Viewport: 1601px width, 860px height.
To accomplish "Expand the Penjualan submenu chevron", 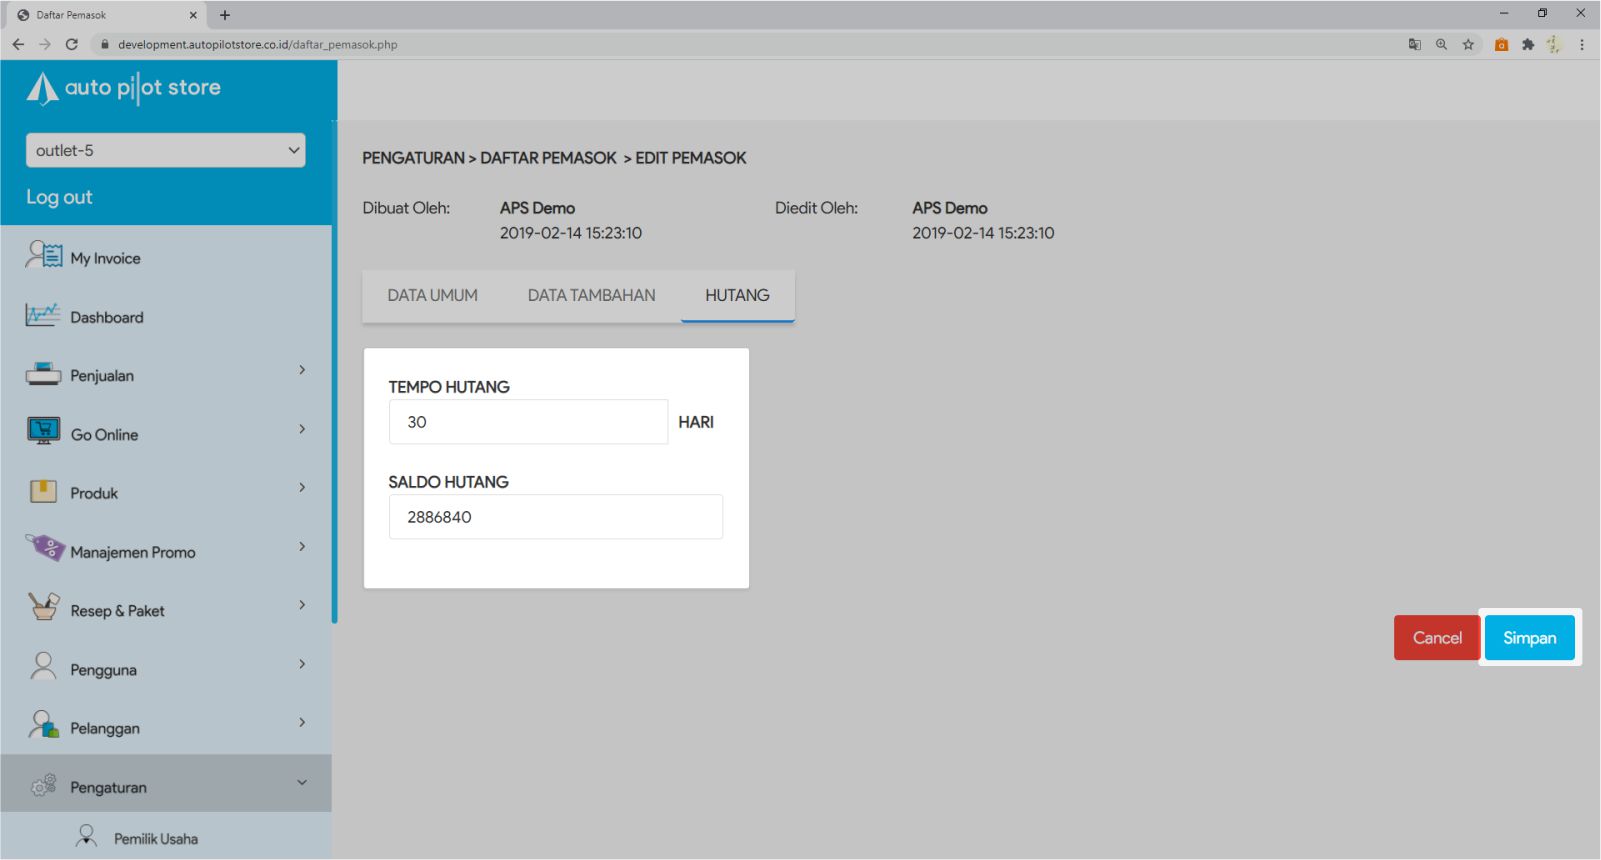I will click(302, 370).
